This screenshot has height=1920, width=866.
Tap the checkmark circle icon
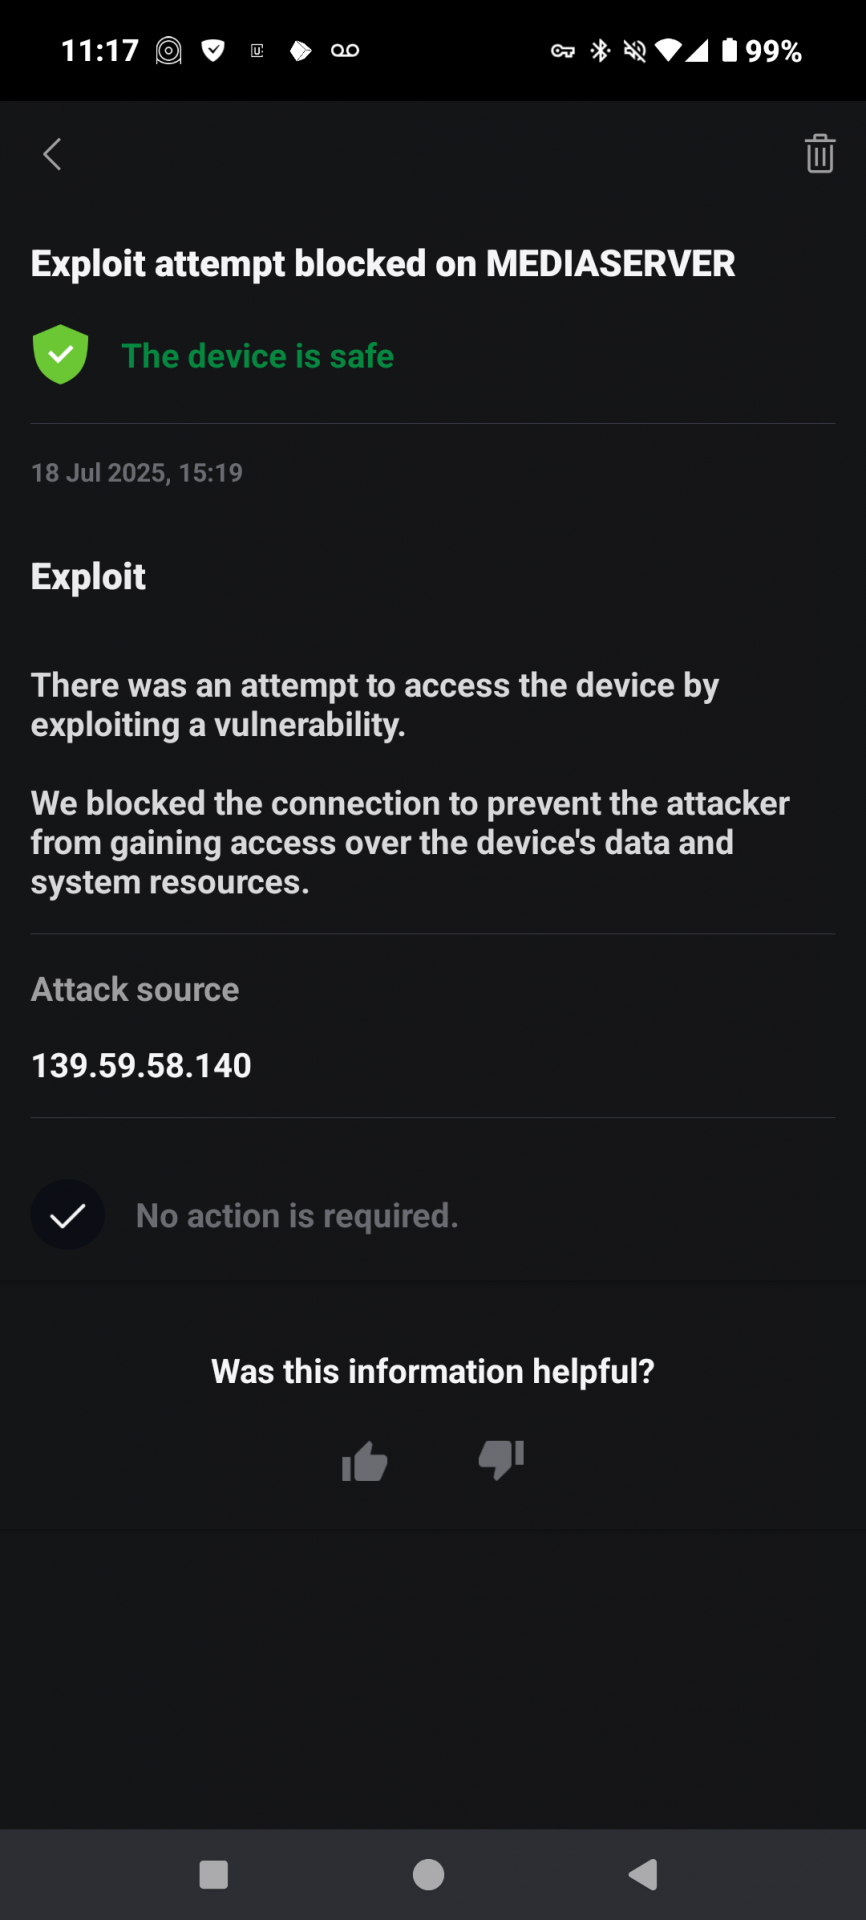(x=68, y=1215)
